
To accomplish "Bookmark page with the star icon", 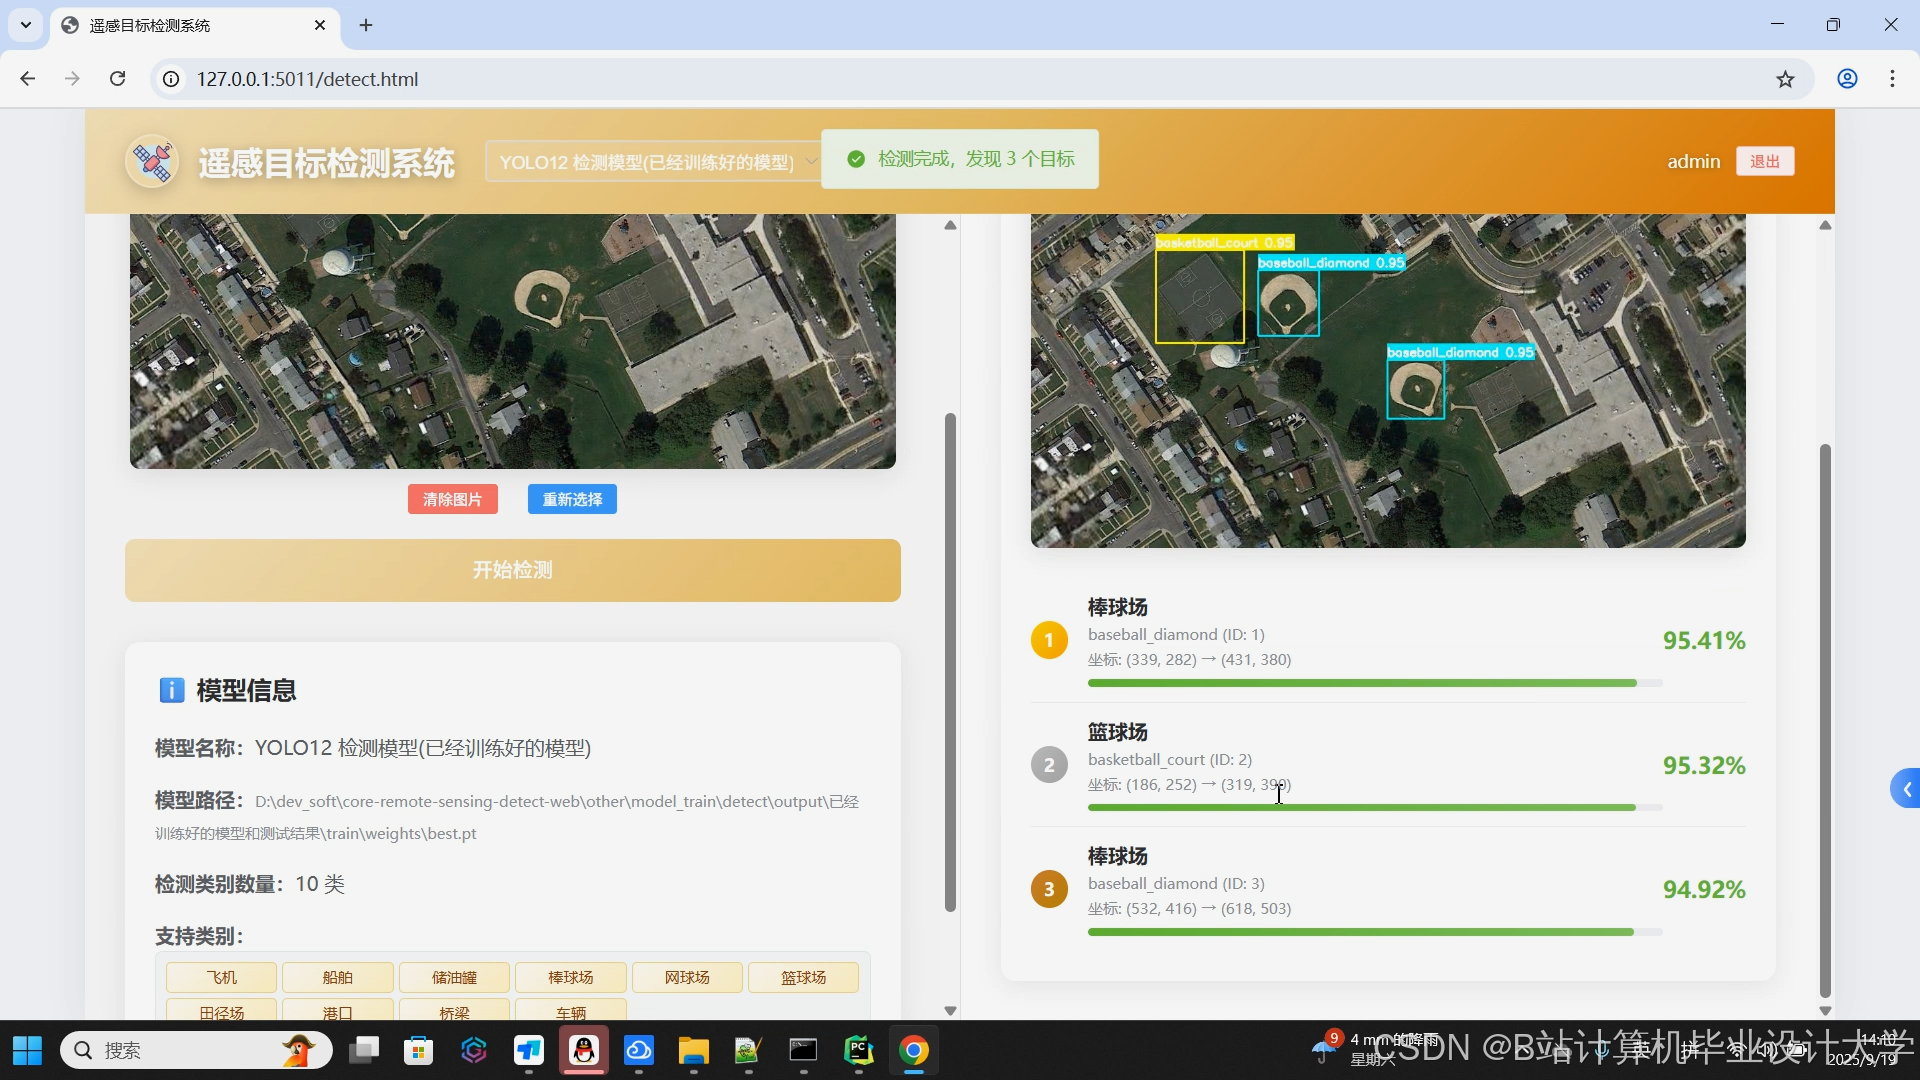I will tap(1786, 80).
